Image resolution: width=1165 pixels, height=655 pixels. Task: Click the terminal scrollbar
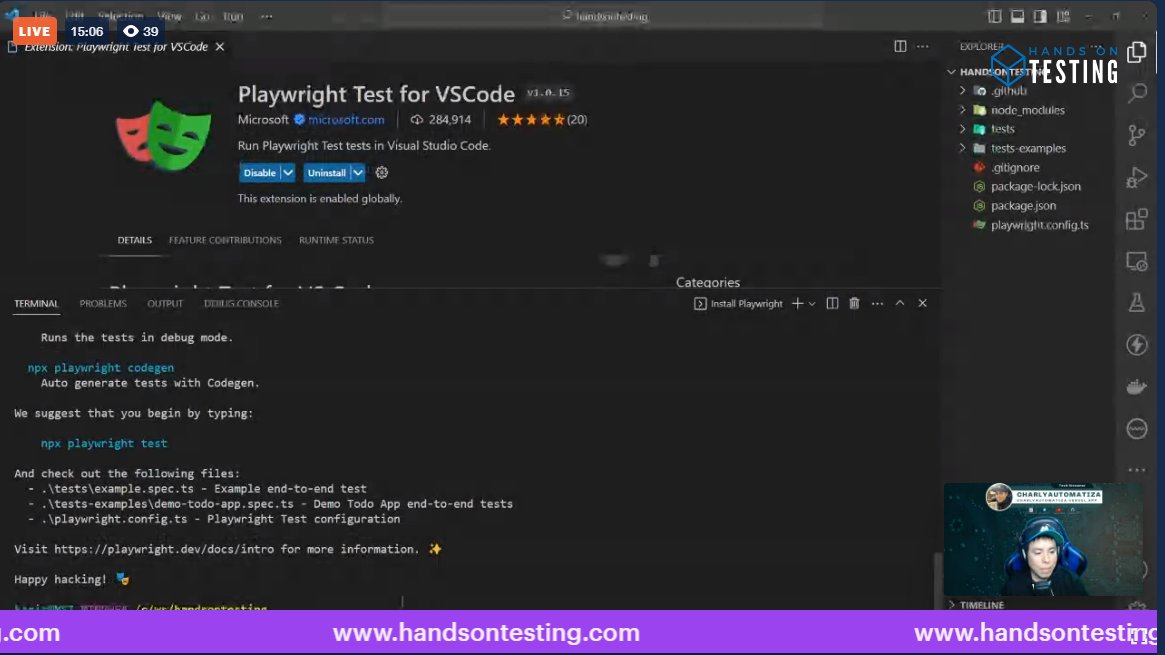[937, 579]
